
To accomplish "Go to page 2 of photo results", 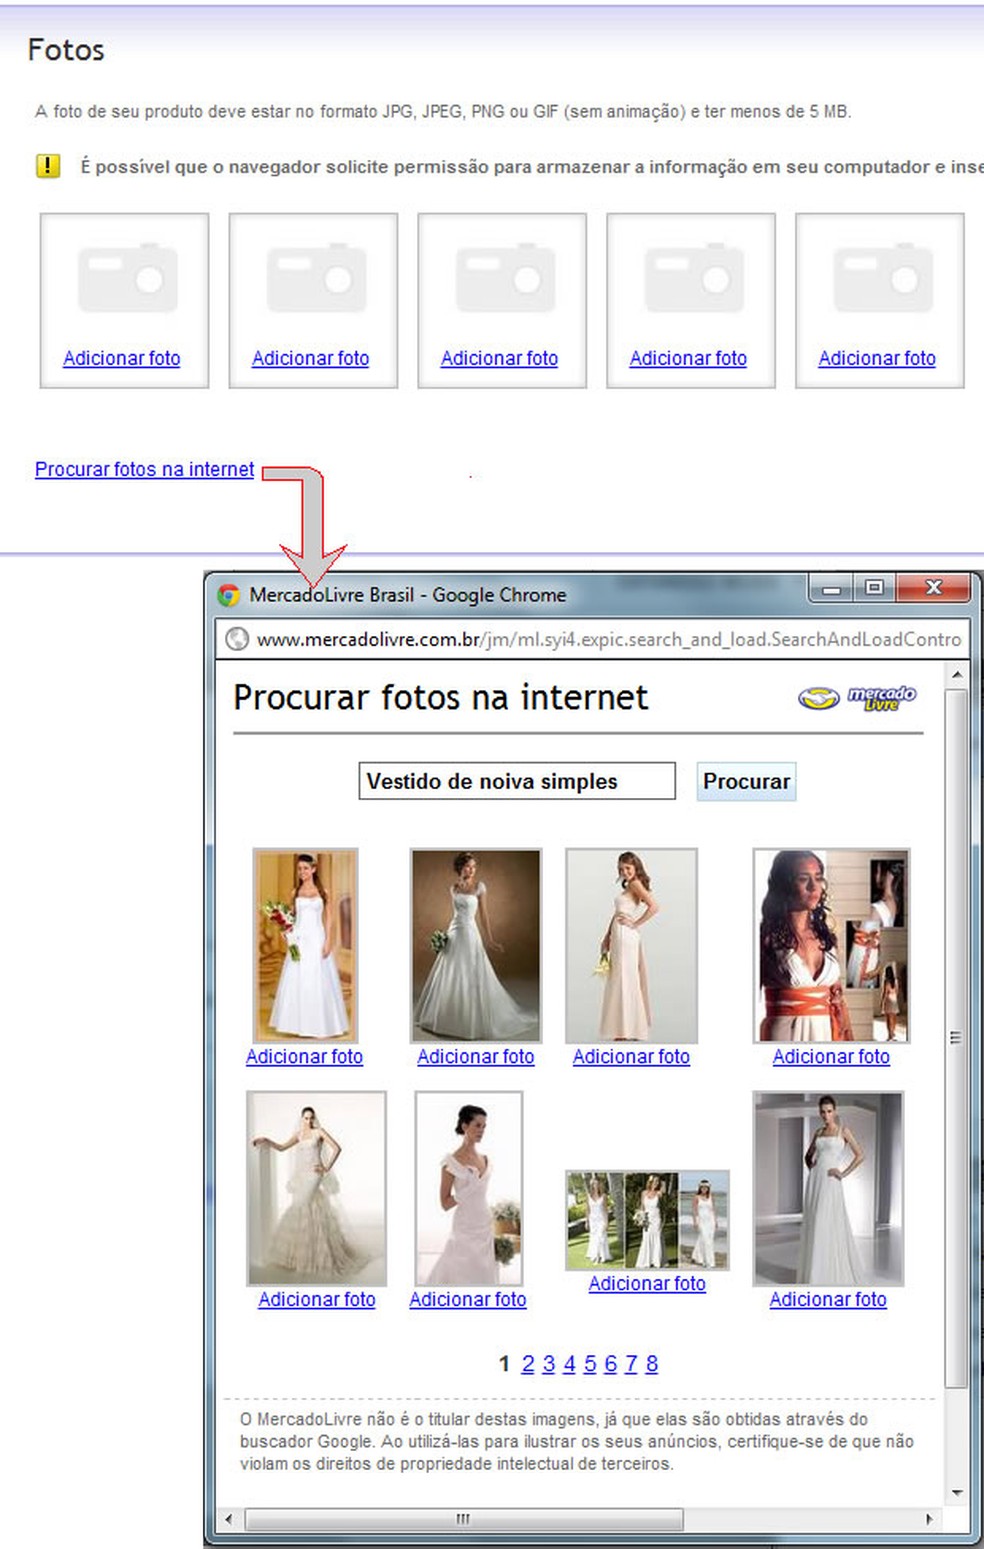I will (x=527, y=1363).
